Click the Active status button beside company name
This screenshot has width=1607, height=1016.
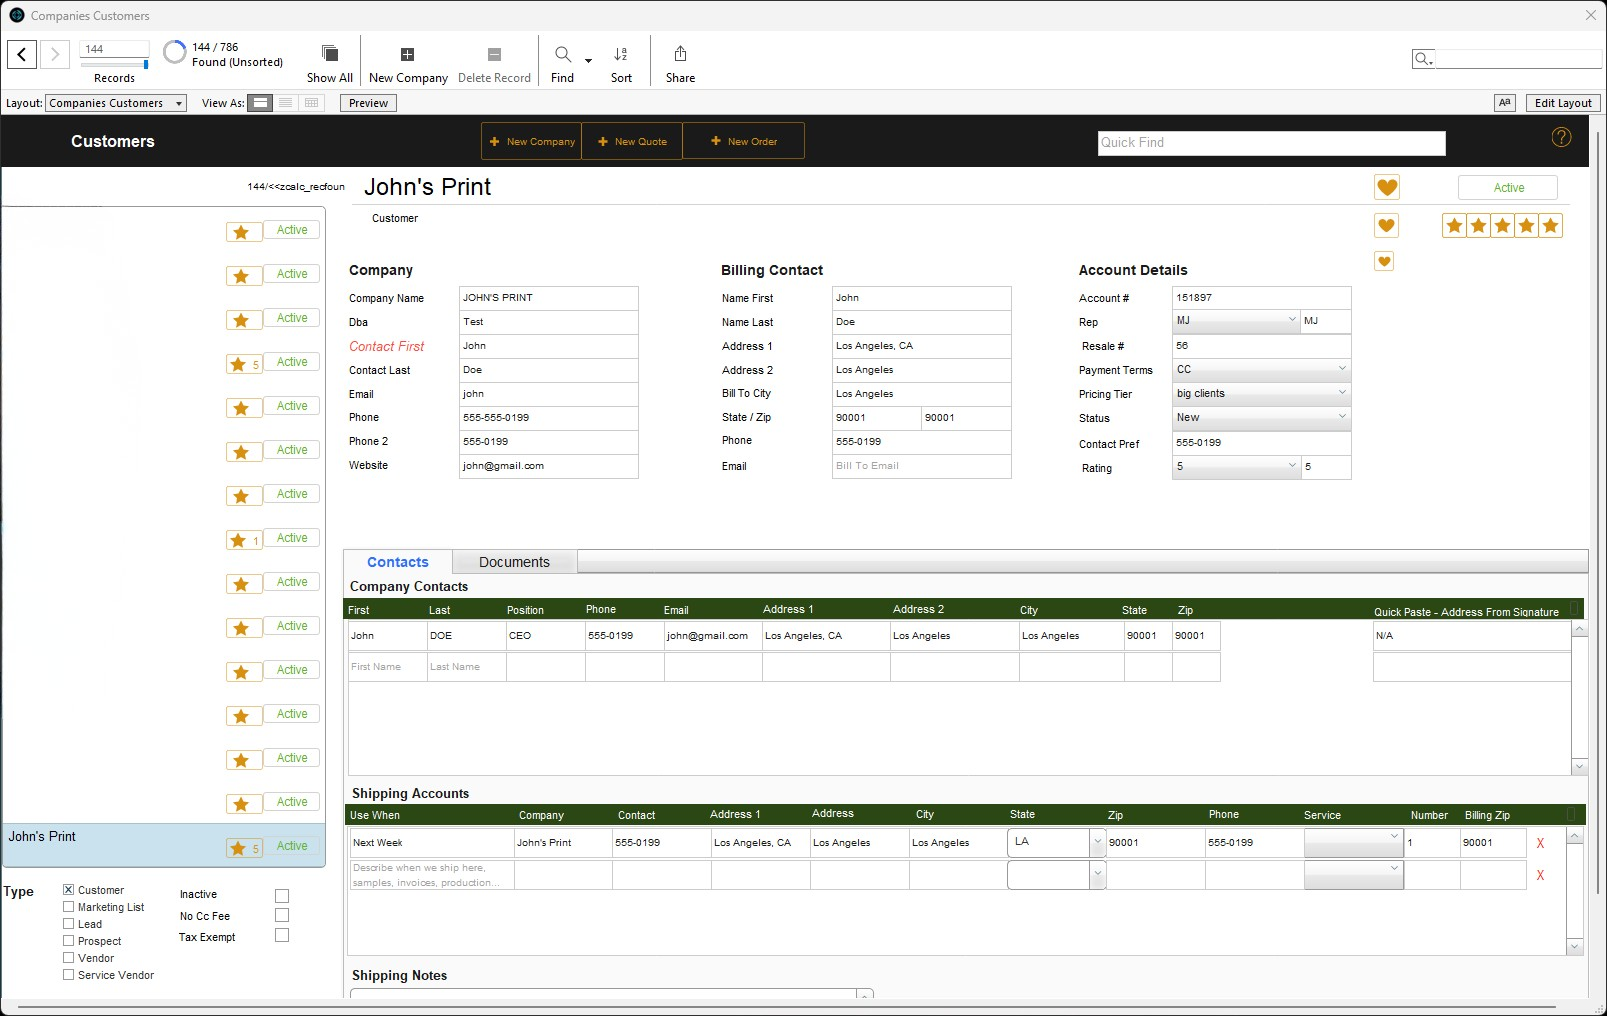pos(1508,188)
